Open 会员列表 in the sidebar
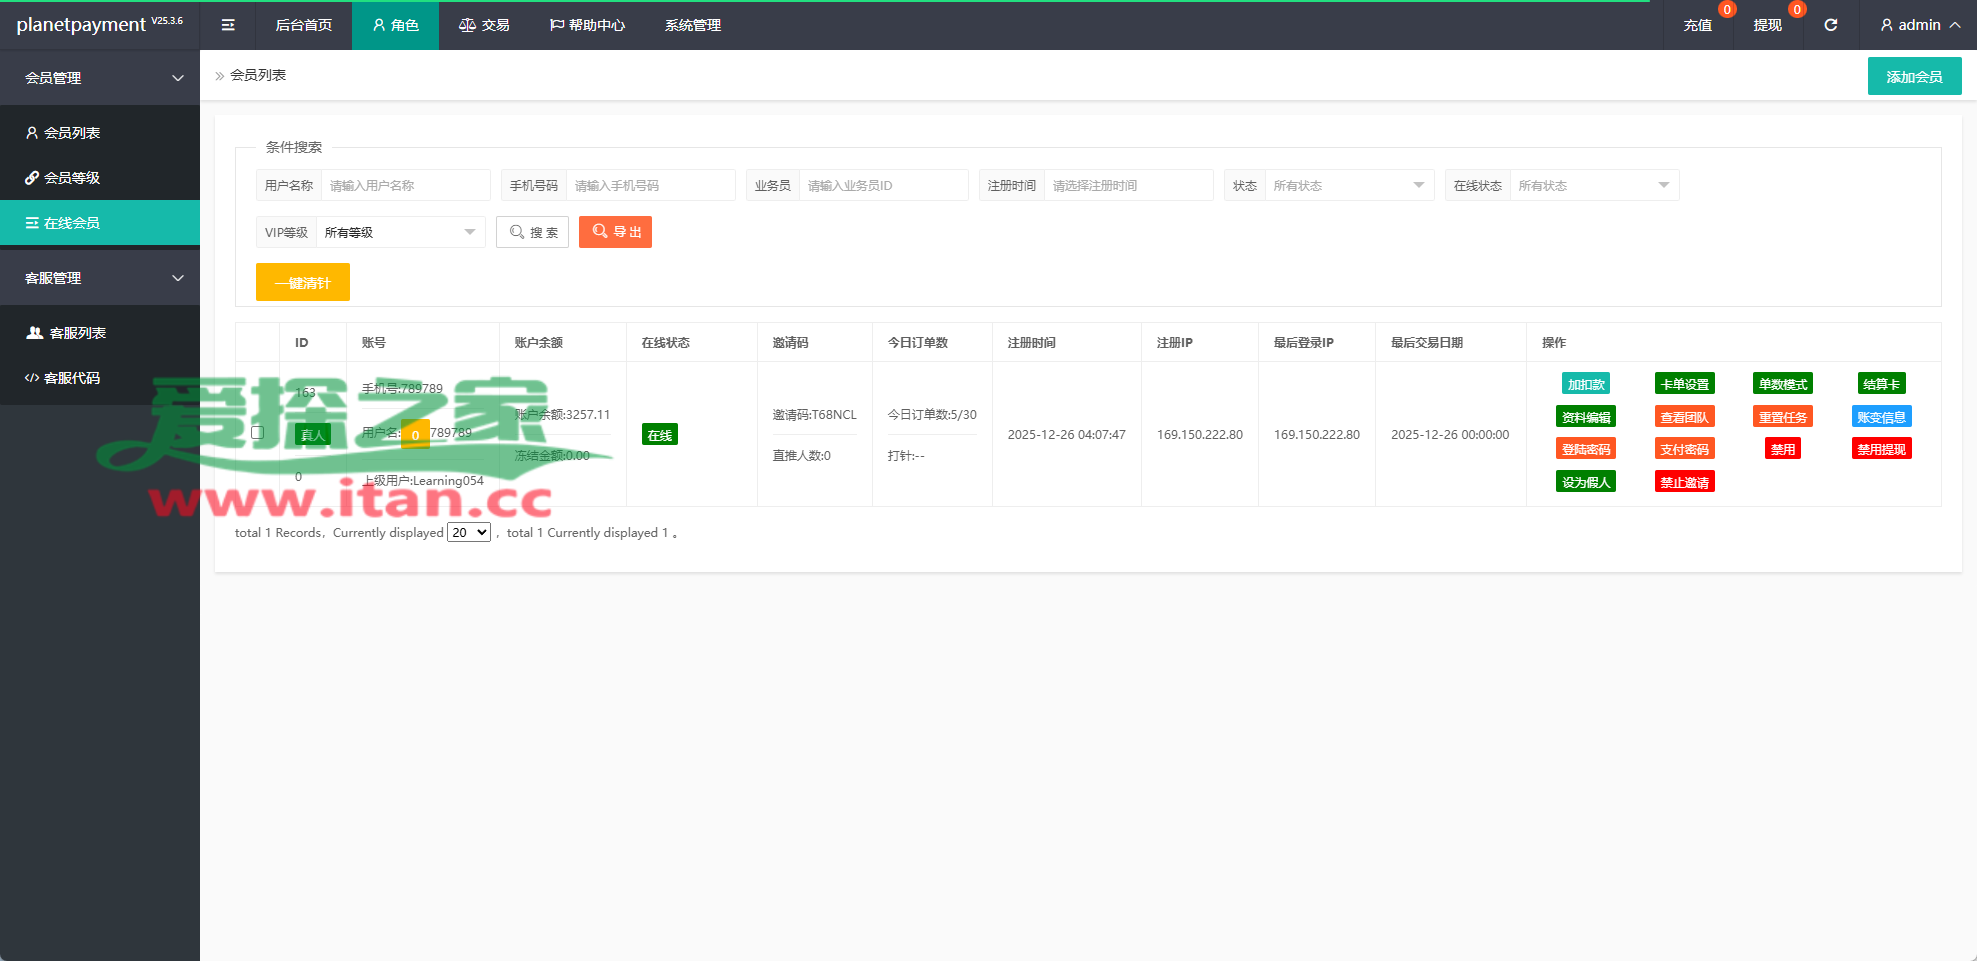1977x961 pixels. [x=72, y=133]
